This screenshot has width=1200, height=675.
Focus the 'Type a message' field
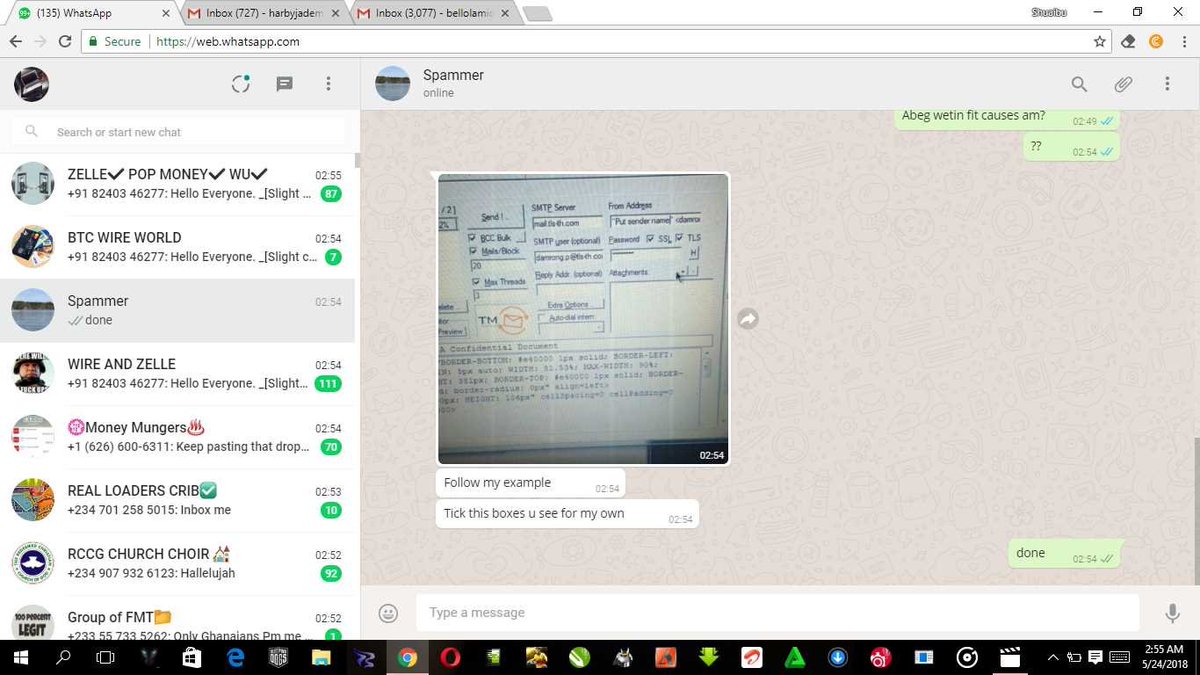click(x=778, y=613)
